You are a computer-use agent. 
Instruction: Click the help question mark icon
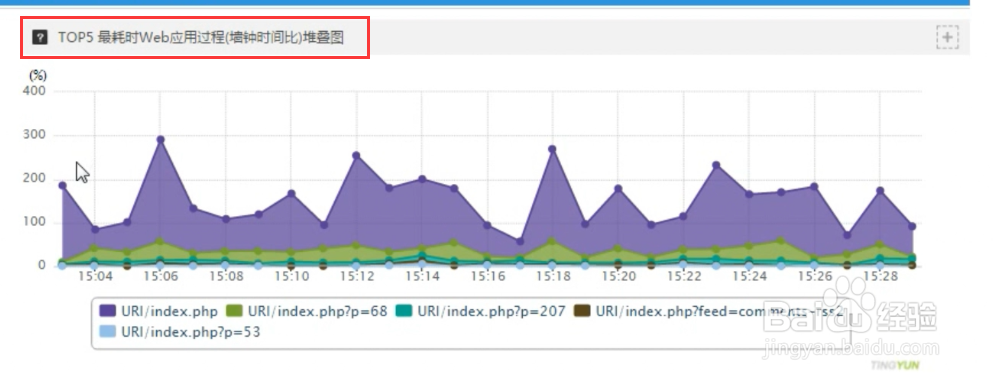(41, 37)
